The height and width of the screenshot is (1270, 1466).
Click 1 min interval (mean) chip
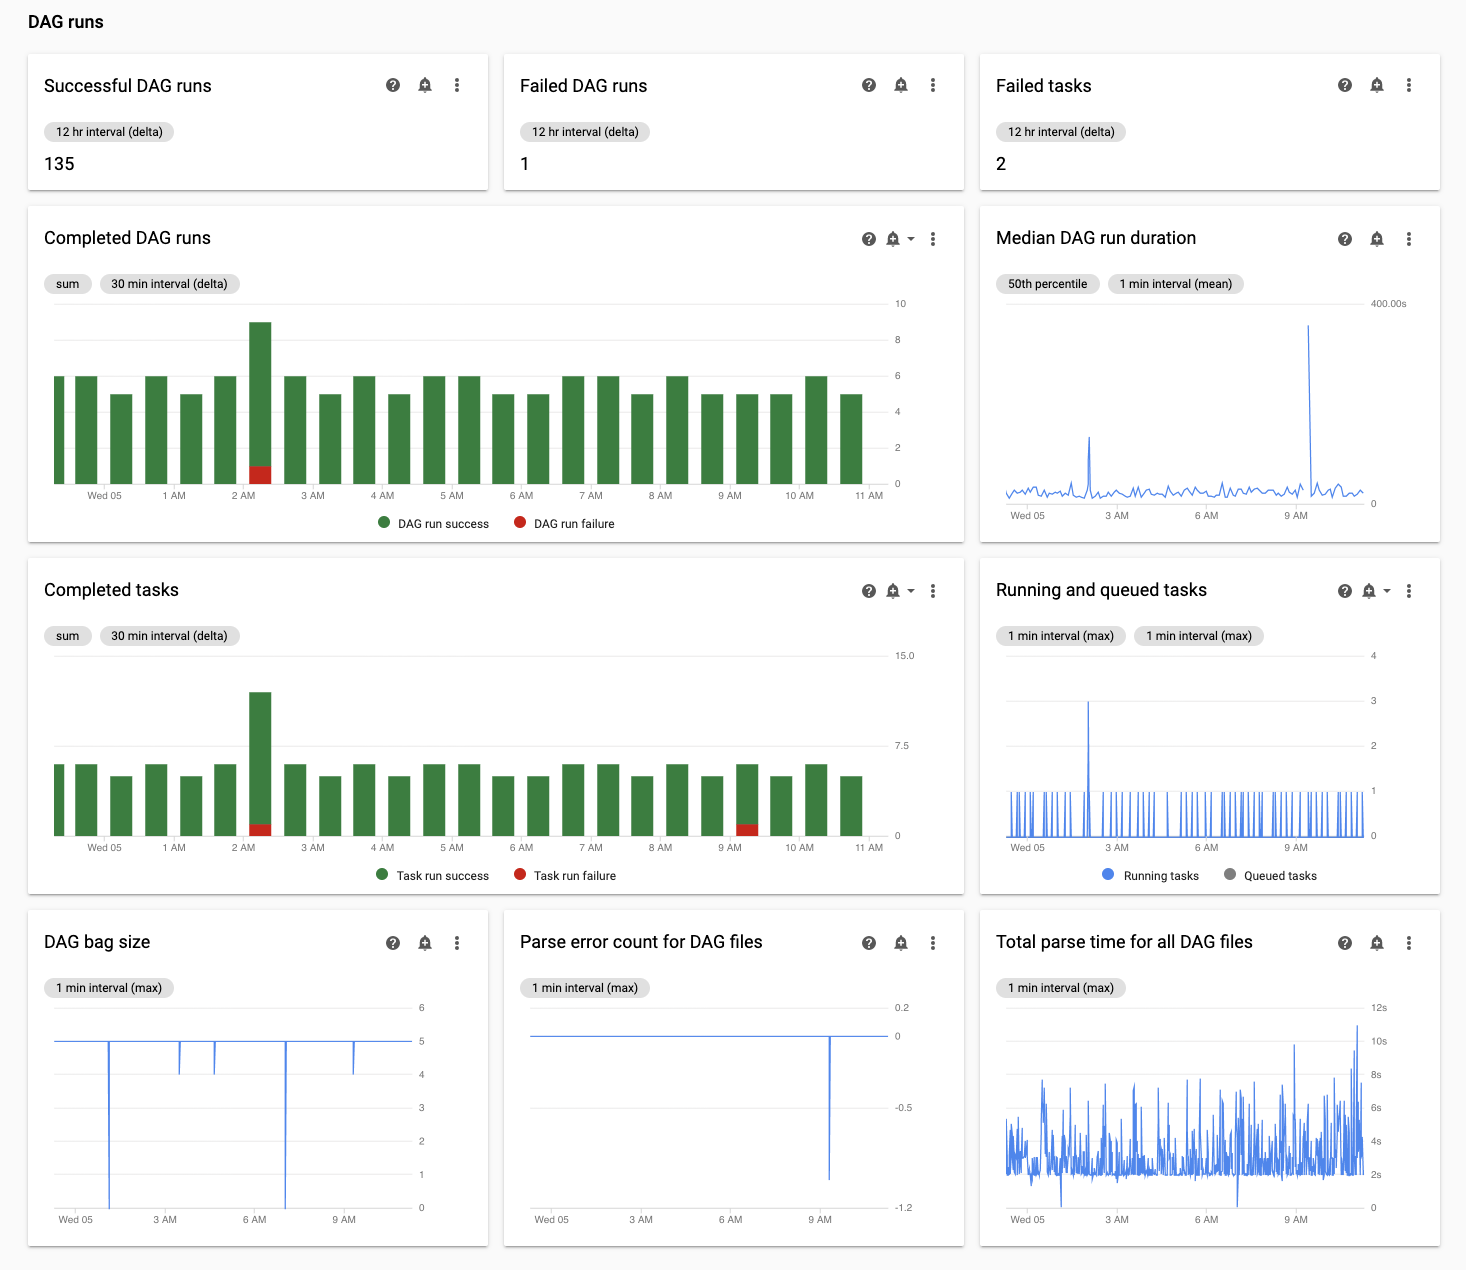pyautogui.click(x=1176, y=284)
